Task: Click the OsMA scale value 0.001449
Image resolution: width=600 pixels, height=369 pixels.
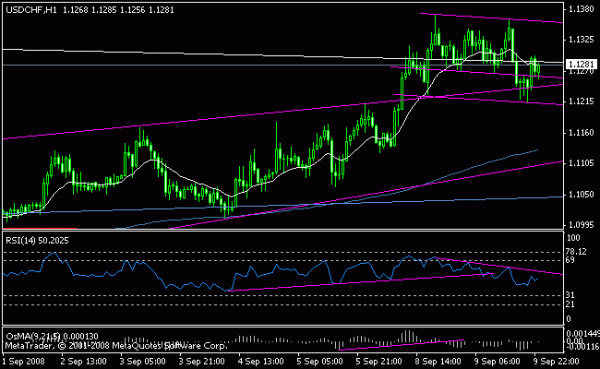Action: click(x=583, y=333)
